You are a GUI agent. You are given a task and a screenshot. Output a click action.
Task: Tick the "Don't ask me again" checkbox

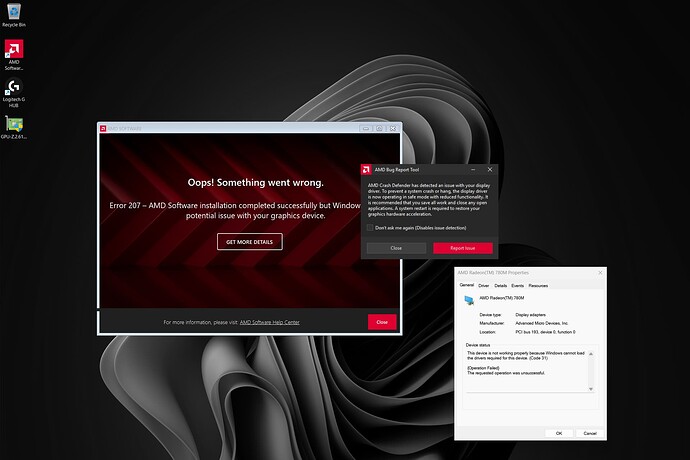pyautogui.click(x=370, y=228)
